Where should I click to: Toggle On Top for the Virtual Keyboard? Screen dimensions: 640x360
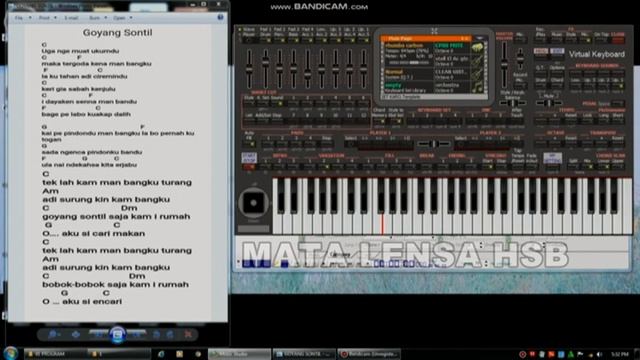(x=601, y=40)
